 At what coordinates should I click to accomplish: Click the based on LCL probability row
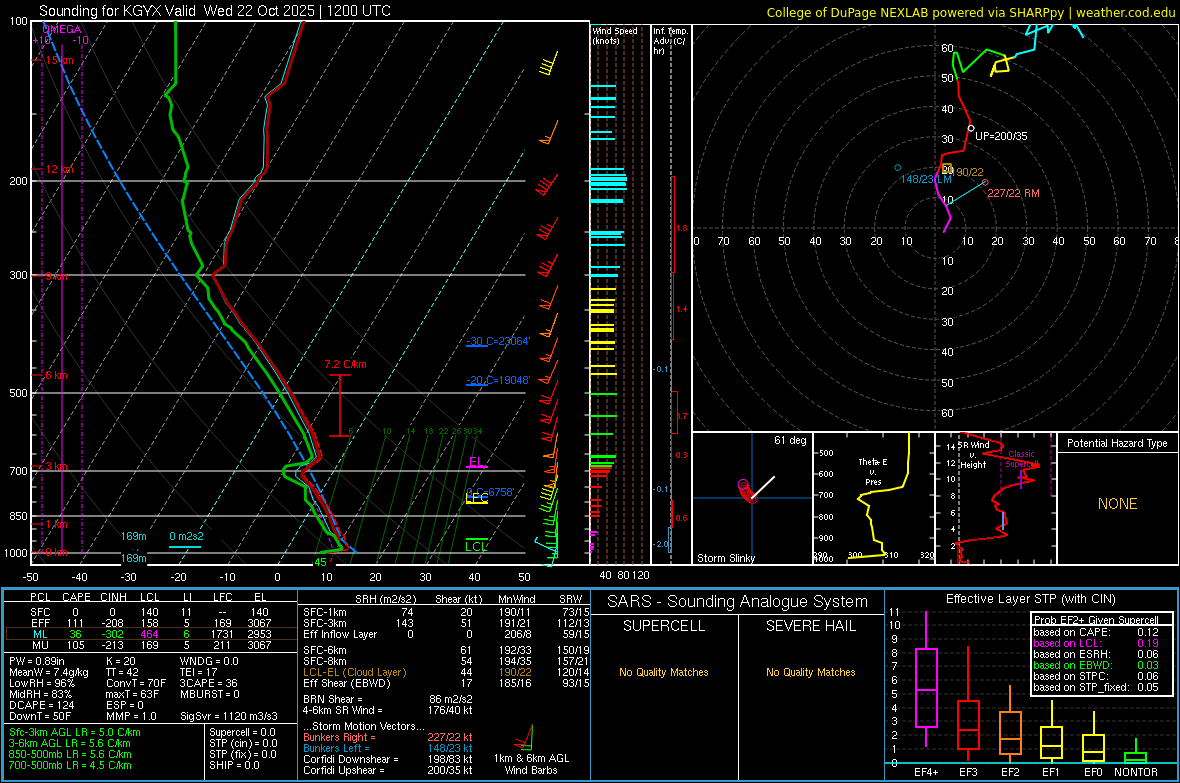click(x=1096, y=644)
